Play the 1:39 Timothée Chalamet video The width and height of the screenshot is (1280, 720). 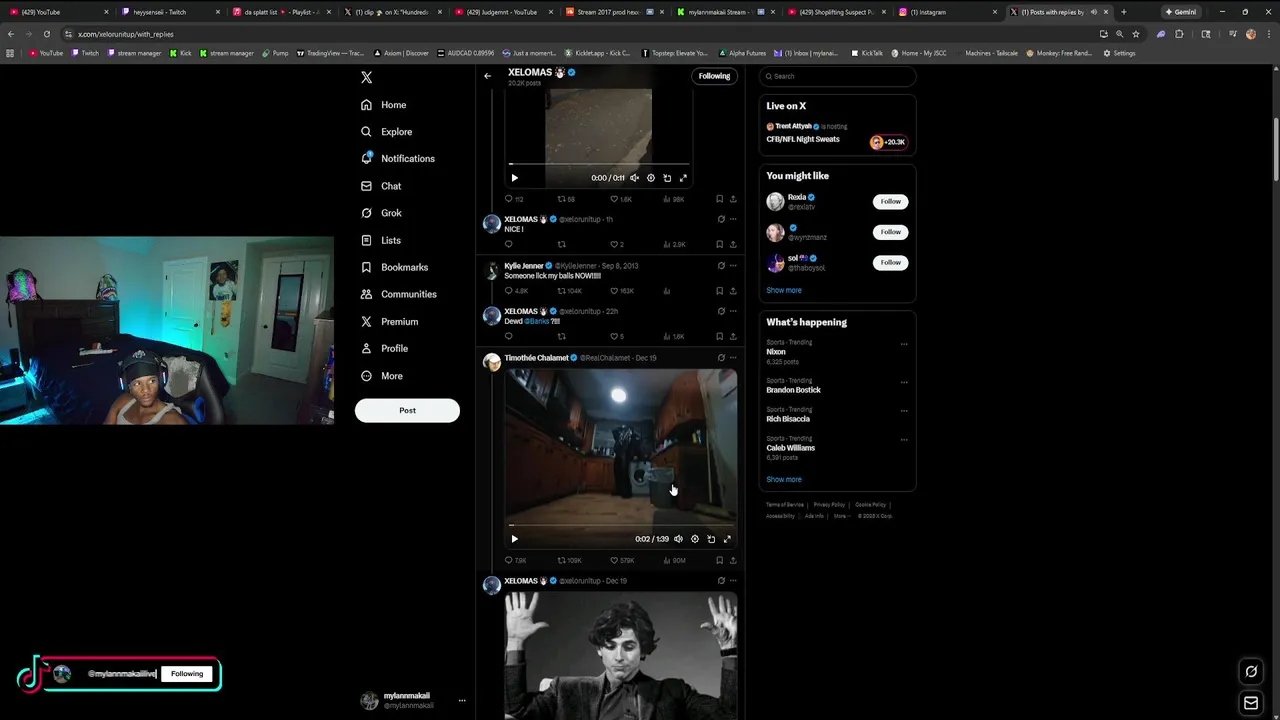(x=514, y=539)
